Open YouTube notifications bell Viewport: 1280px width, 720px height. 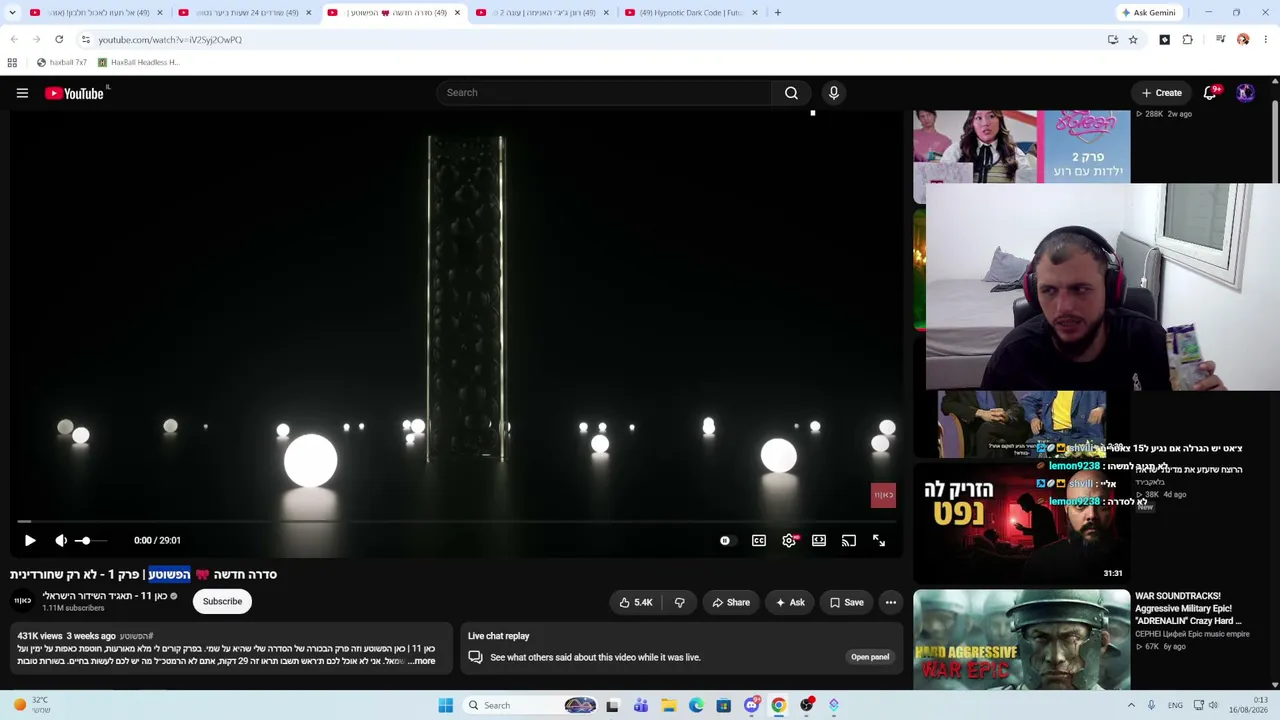pyautogui.click(x=1210, y=93)
